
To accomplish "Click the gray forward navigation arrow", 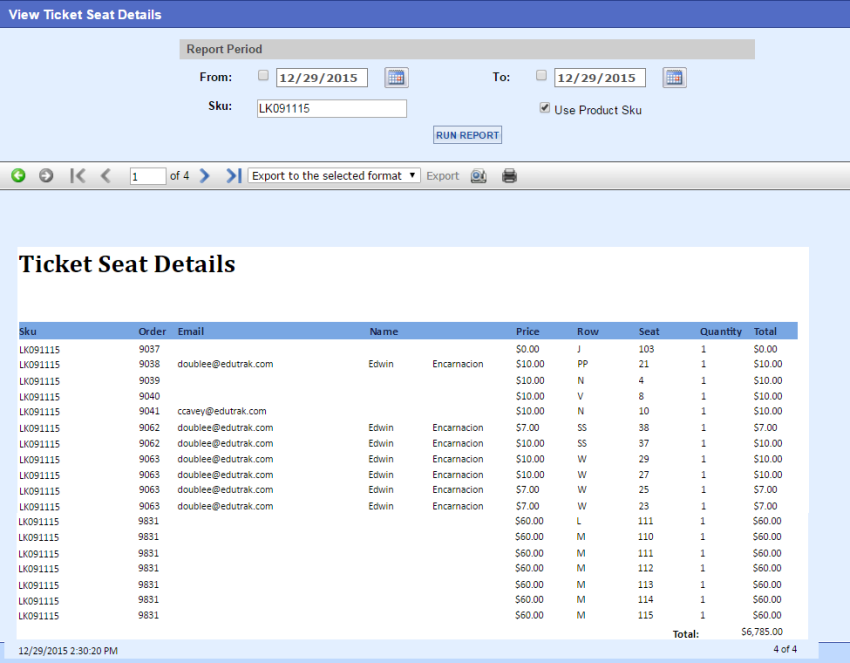I will click(46, 176).
